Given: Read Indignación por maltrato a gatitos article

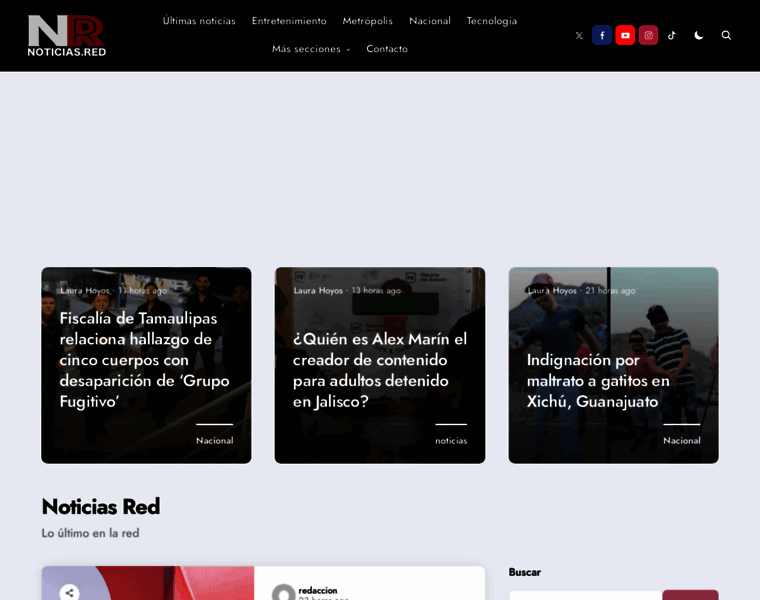Looking at the screenshot, I should tap(598, 380).
